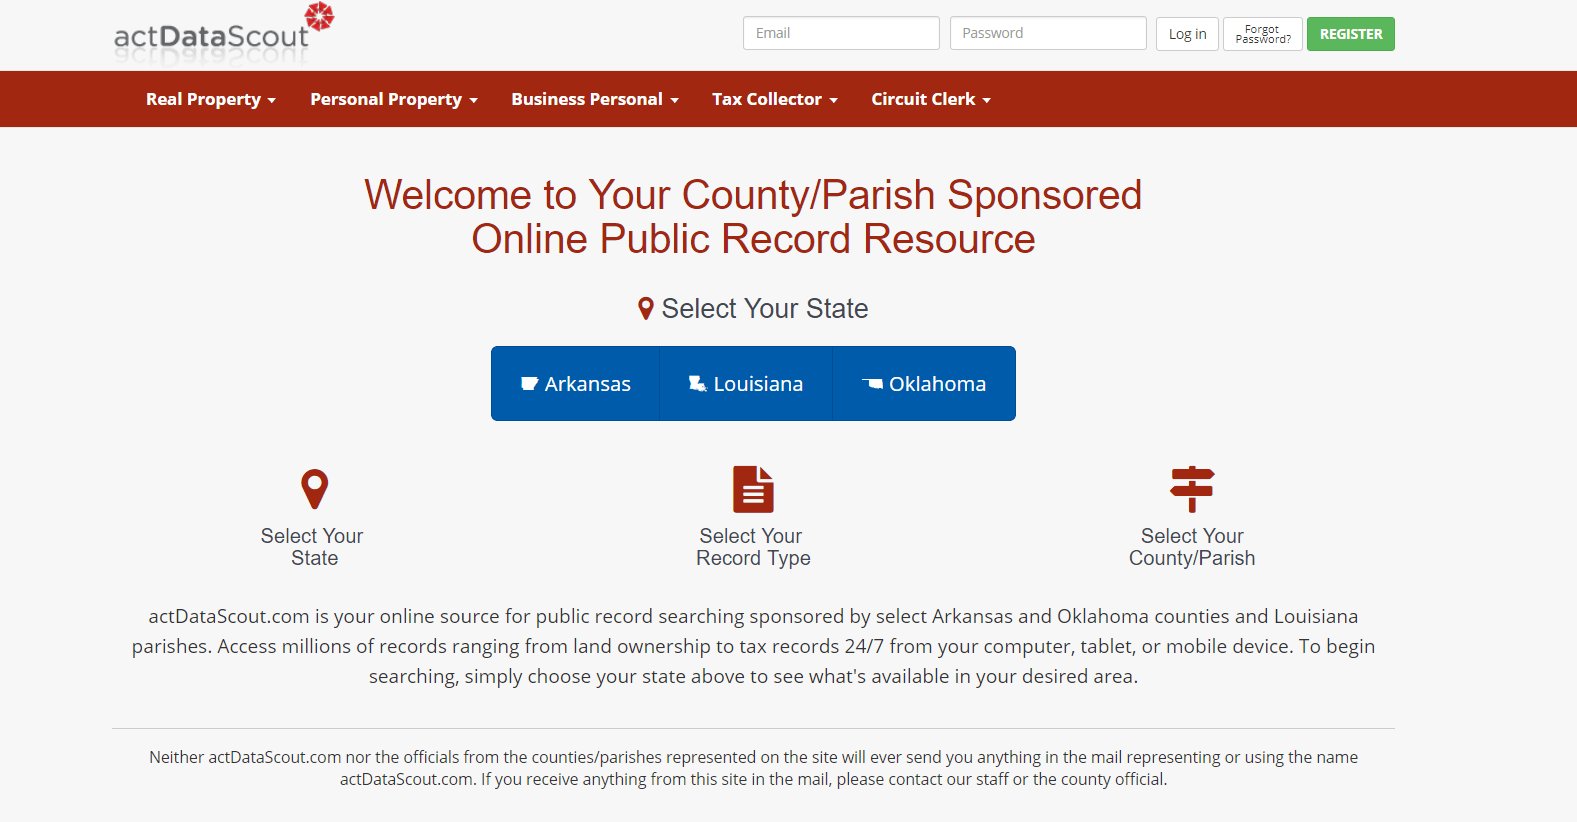Choose the Arkansas state button
This screenshot has width=1577, height=822.
pos(575,384)
